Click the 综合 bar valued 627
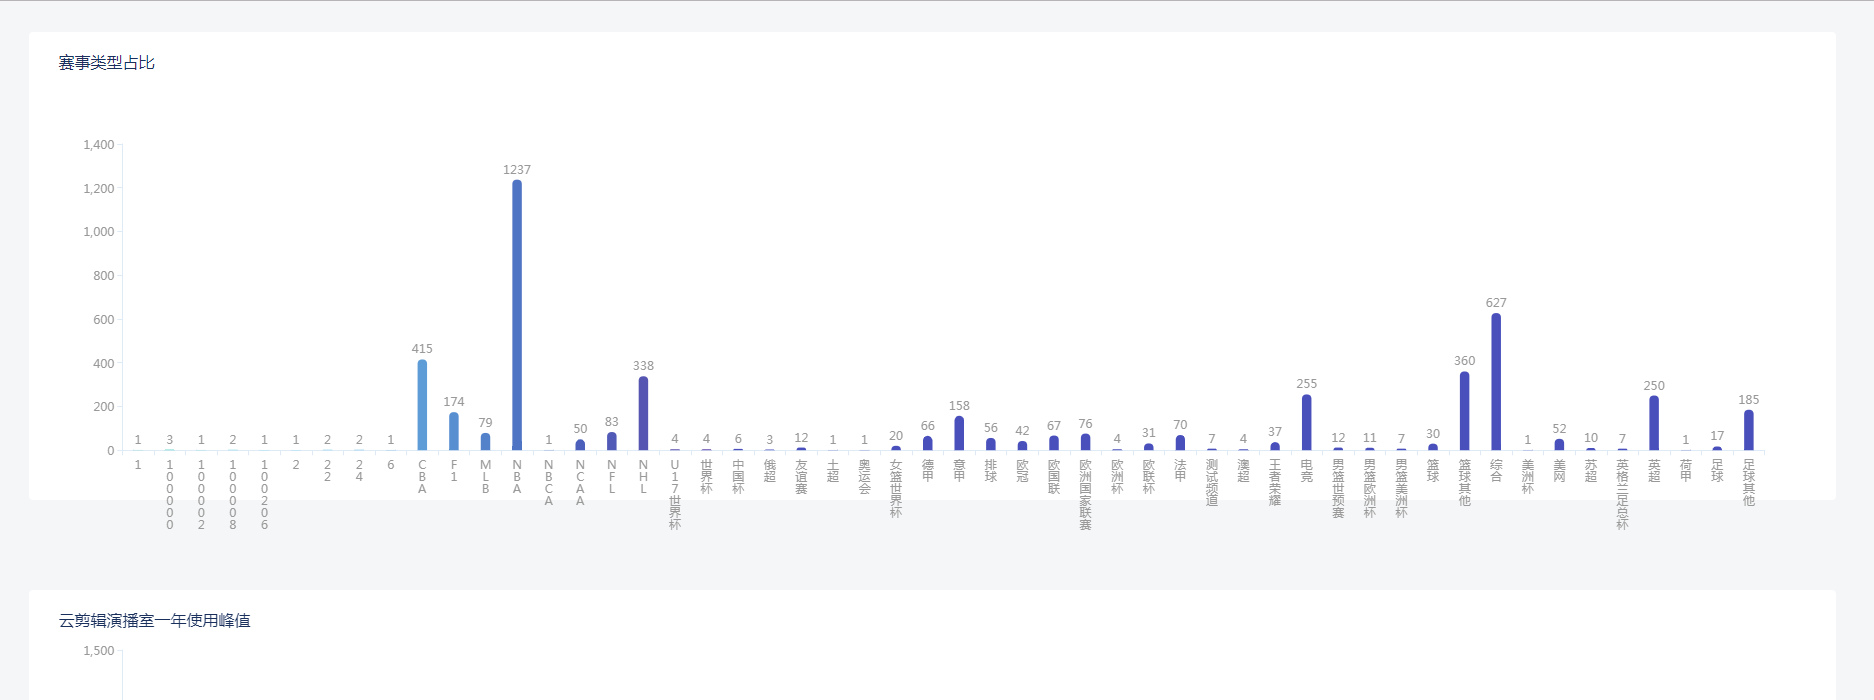 click(1496, 382)
